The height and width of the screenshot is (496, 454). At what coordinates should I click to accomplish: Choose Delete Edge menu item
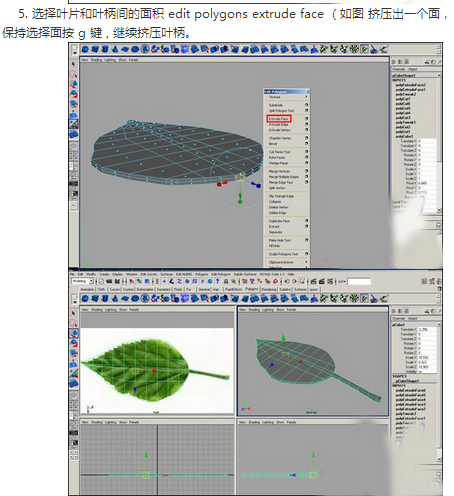pyautogui.click(x=277, y=213)
